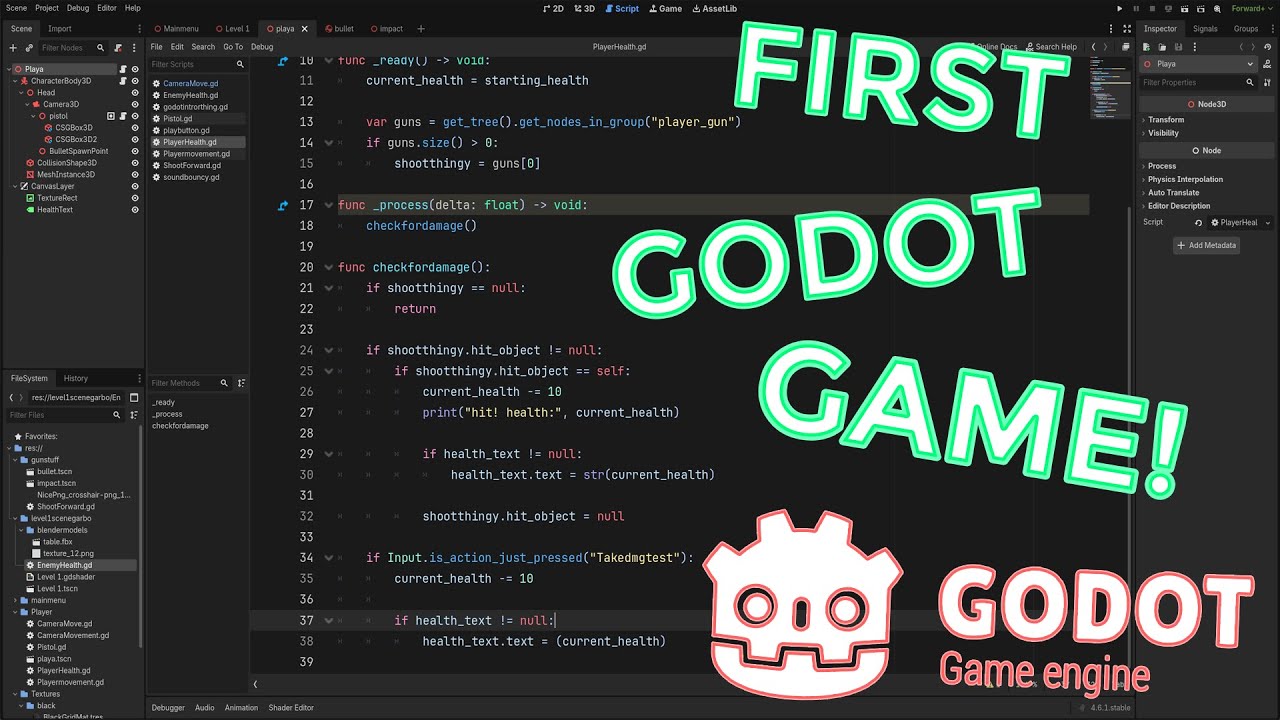Open property tools icon beside Filter Properties
Screen dimensions: 1280x720
(x=1268, y=82)
